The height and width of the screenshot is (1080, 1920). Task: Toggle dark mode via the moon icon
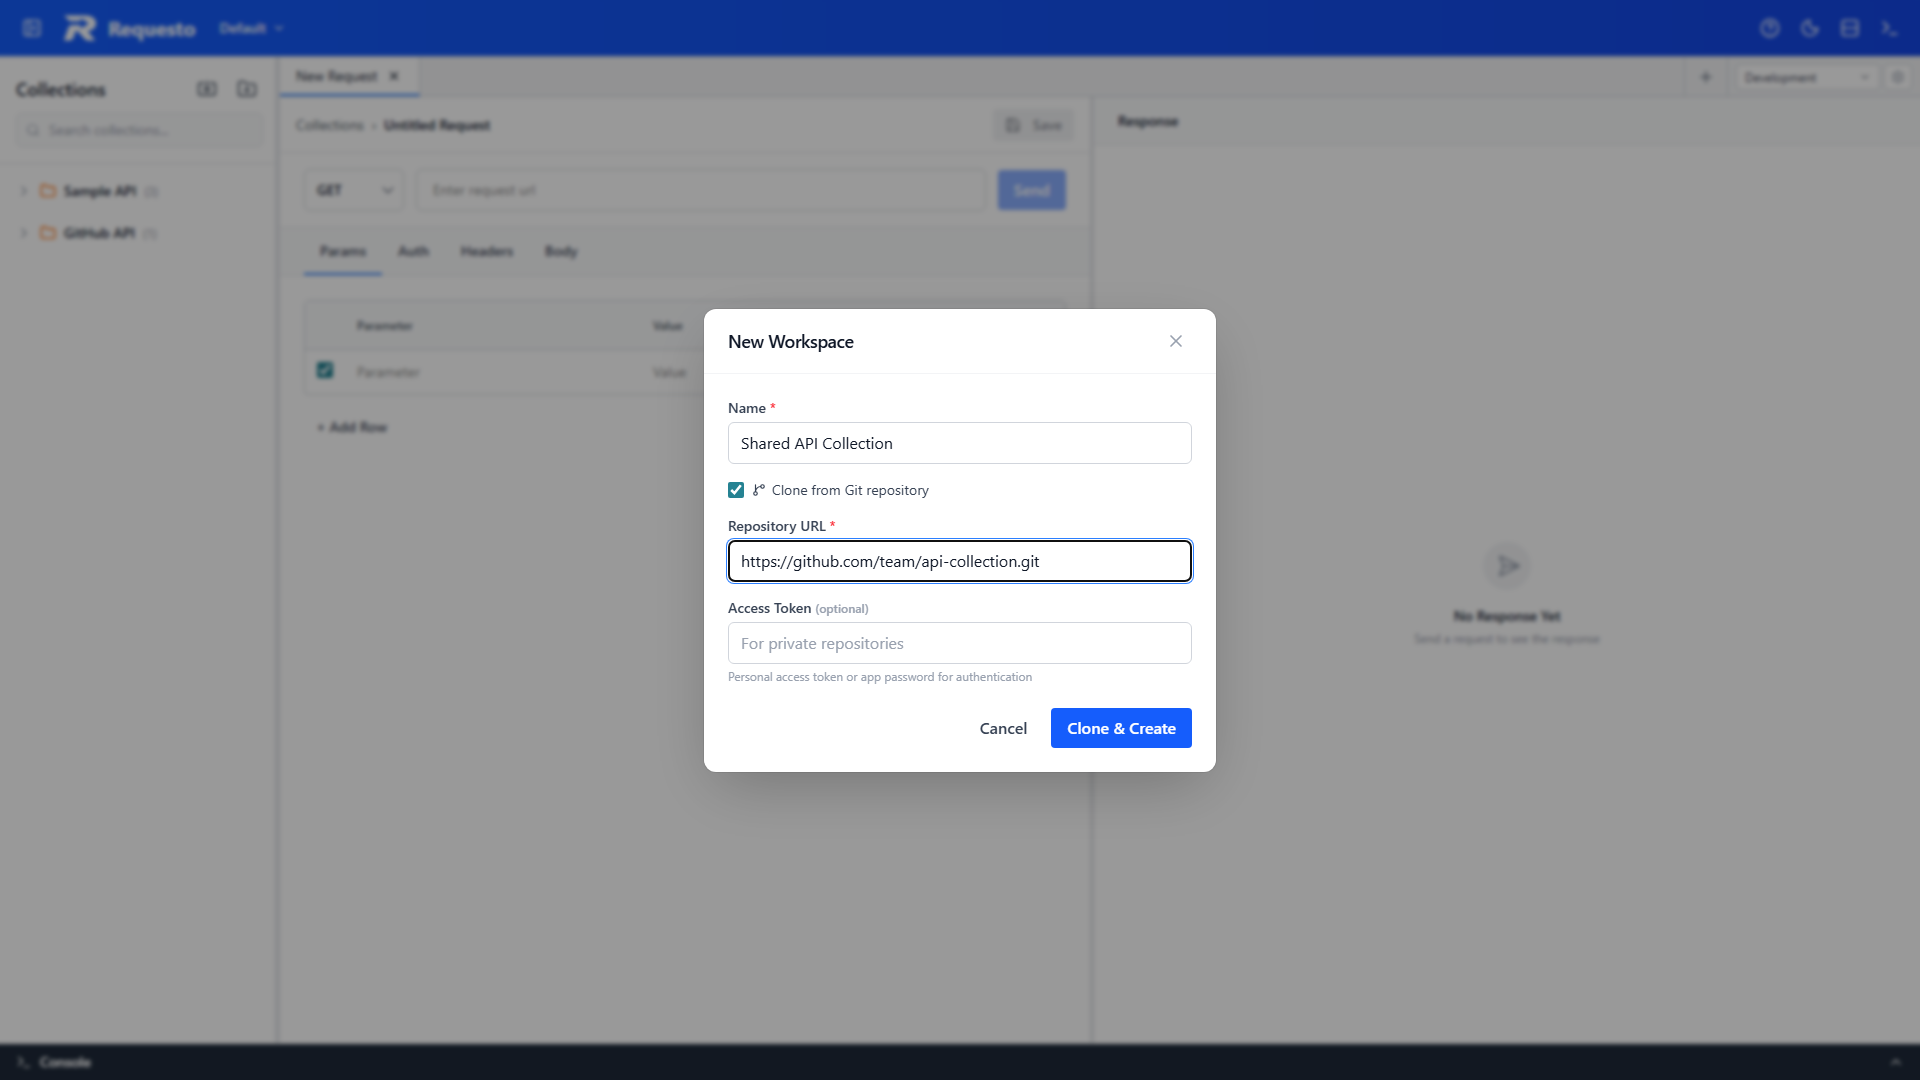[1810, 28]
